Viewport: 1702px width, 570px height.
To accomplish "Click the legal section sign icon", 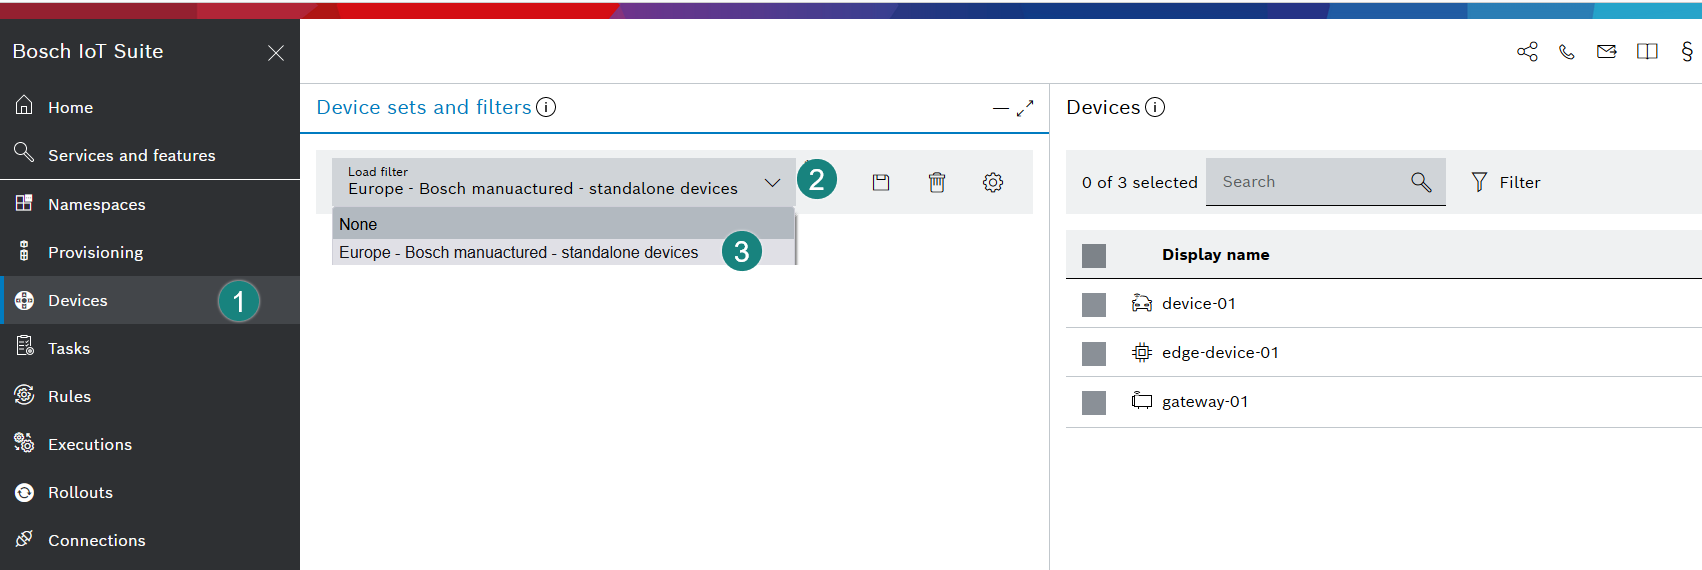I will pos(1687,52).
